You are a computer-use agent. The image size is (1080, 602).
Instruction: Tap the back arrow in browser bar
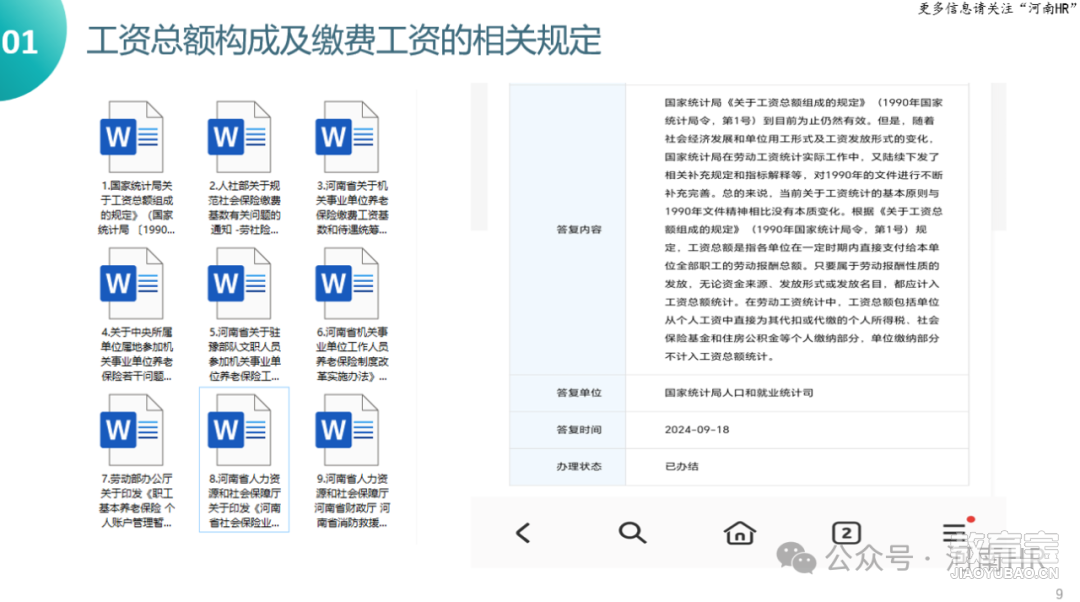click(523, 532)
